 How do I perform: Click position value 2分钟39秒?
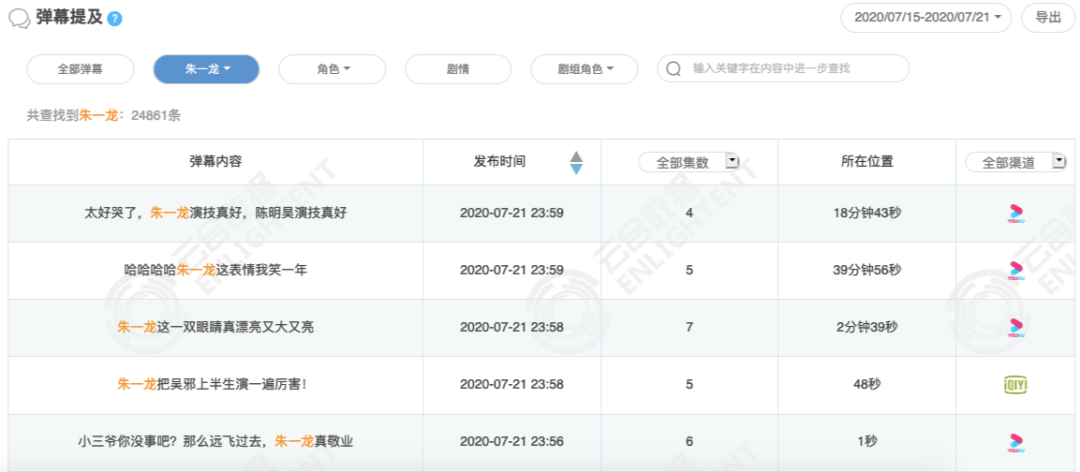pos(867,327)
